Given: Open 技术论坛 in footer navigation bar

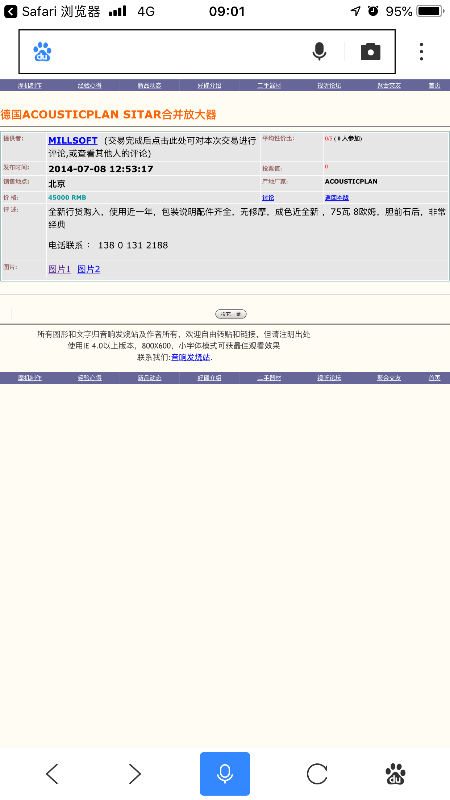Looking at the screenshot, I should (329, 378).
